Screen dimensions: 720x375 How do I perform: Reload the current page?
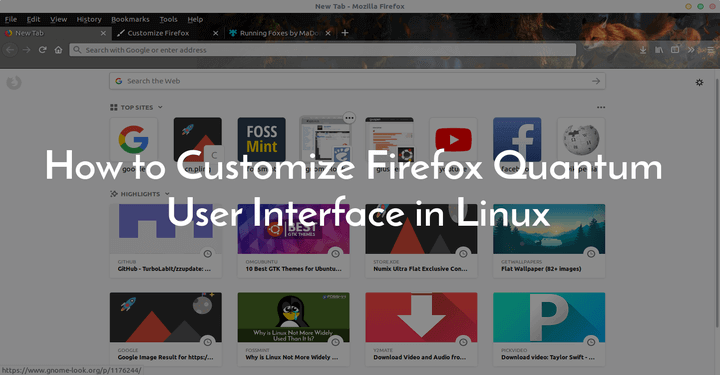(42, 50)
